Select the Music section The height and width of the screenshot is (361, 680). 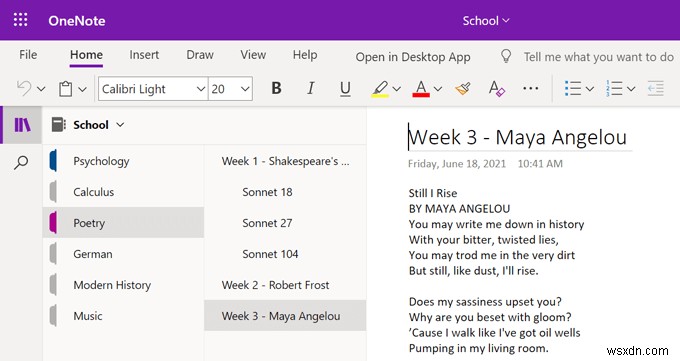point(123,315)
